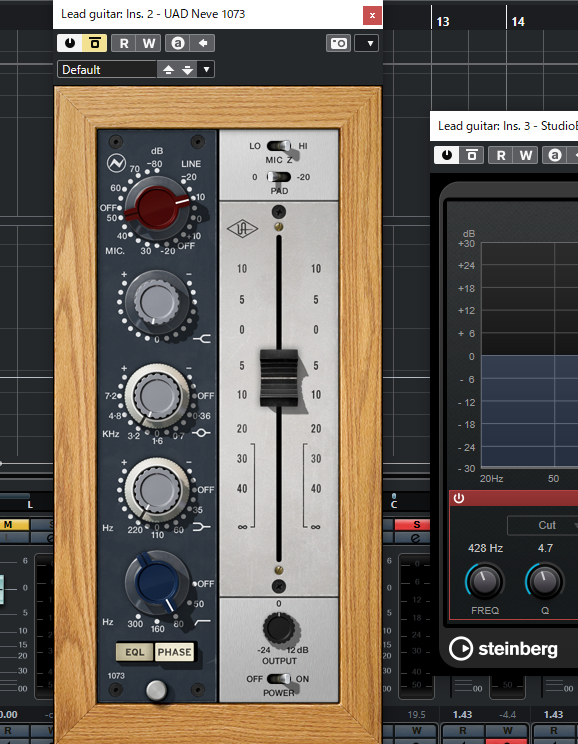The height and width of the screenshot is (744, 578).
Task: Load the previous preset with up arrow
Action: [168, 70]
